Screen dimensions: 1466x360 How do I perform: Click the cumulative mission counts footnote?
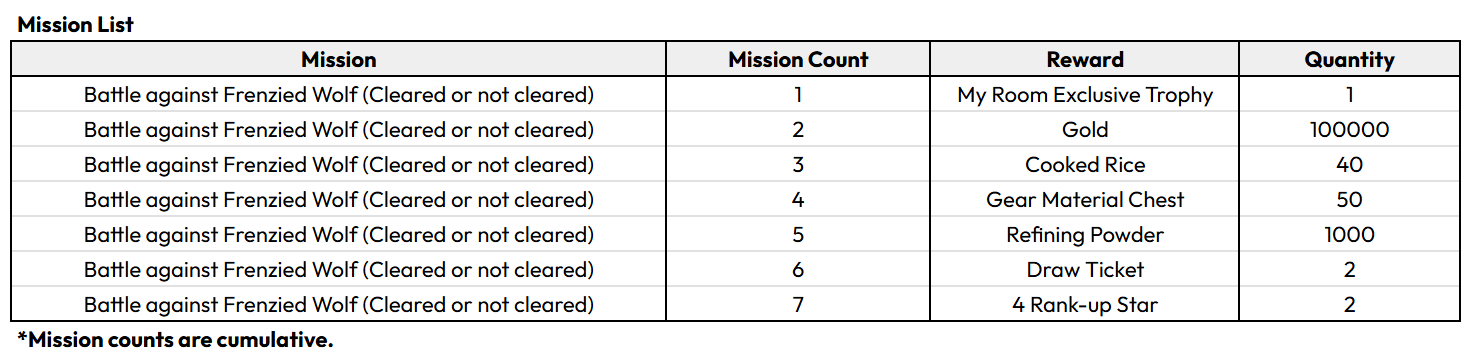pos(175,340)
